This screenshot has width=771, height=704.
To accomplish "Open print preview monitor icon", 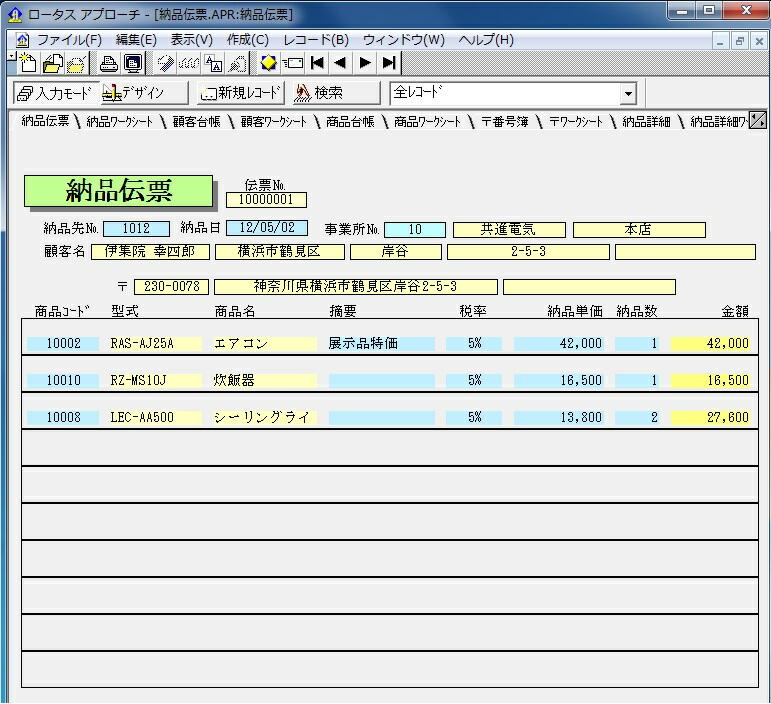I will pyautogui.click(x=133, y=63).
